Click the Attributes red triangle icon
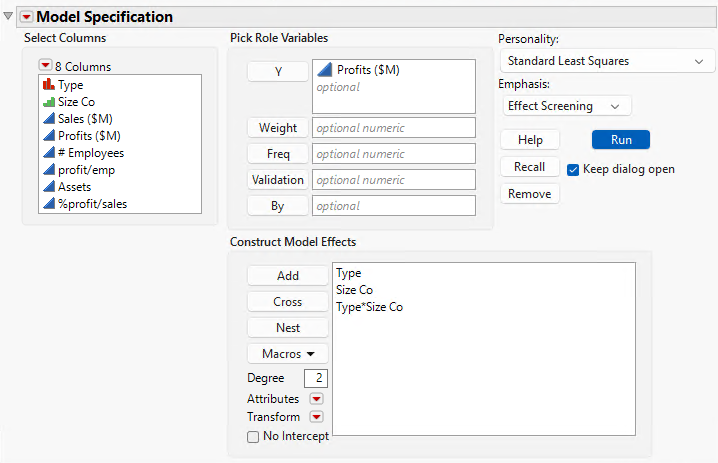Screen dimensions: 718x463 (x=316, y=399)
